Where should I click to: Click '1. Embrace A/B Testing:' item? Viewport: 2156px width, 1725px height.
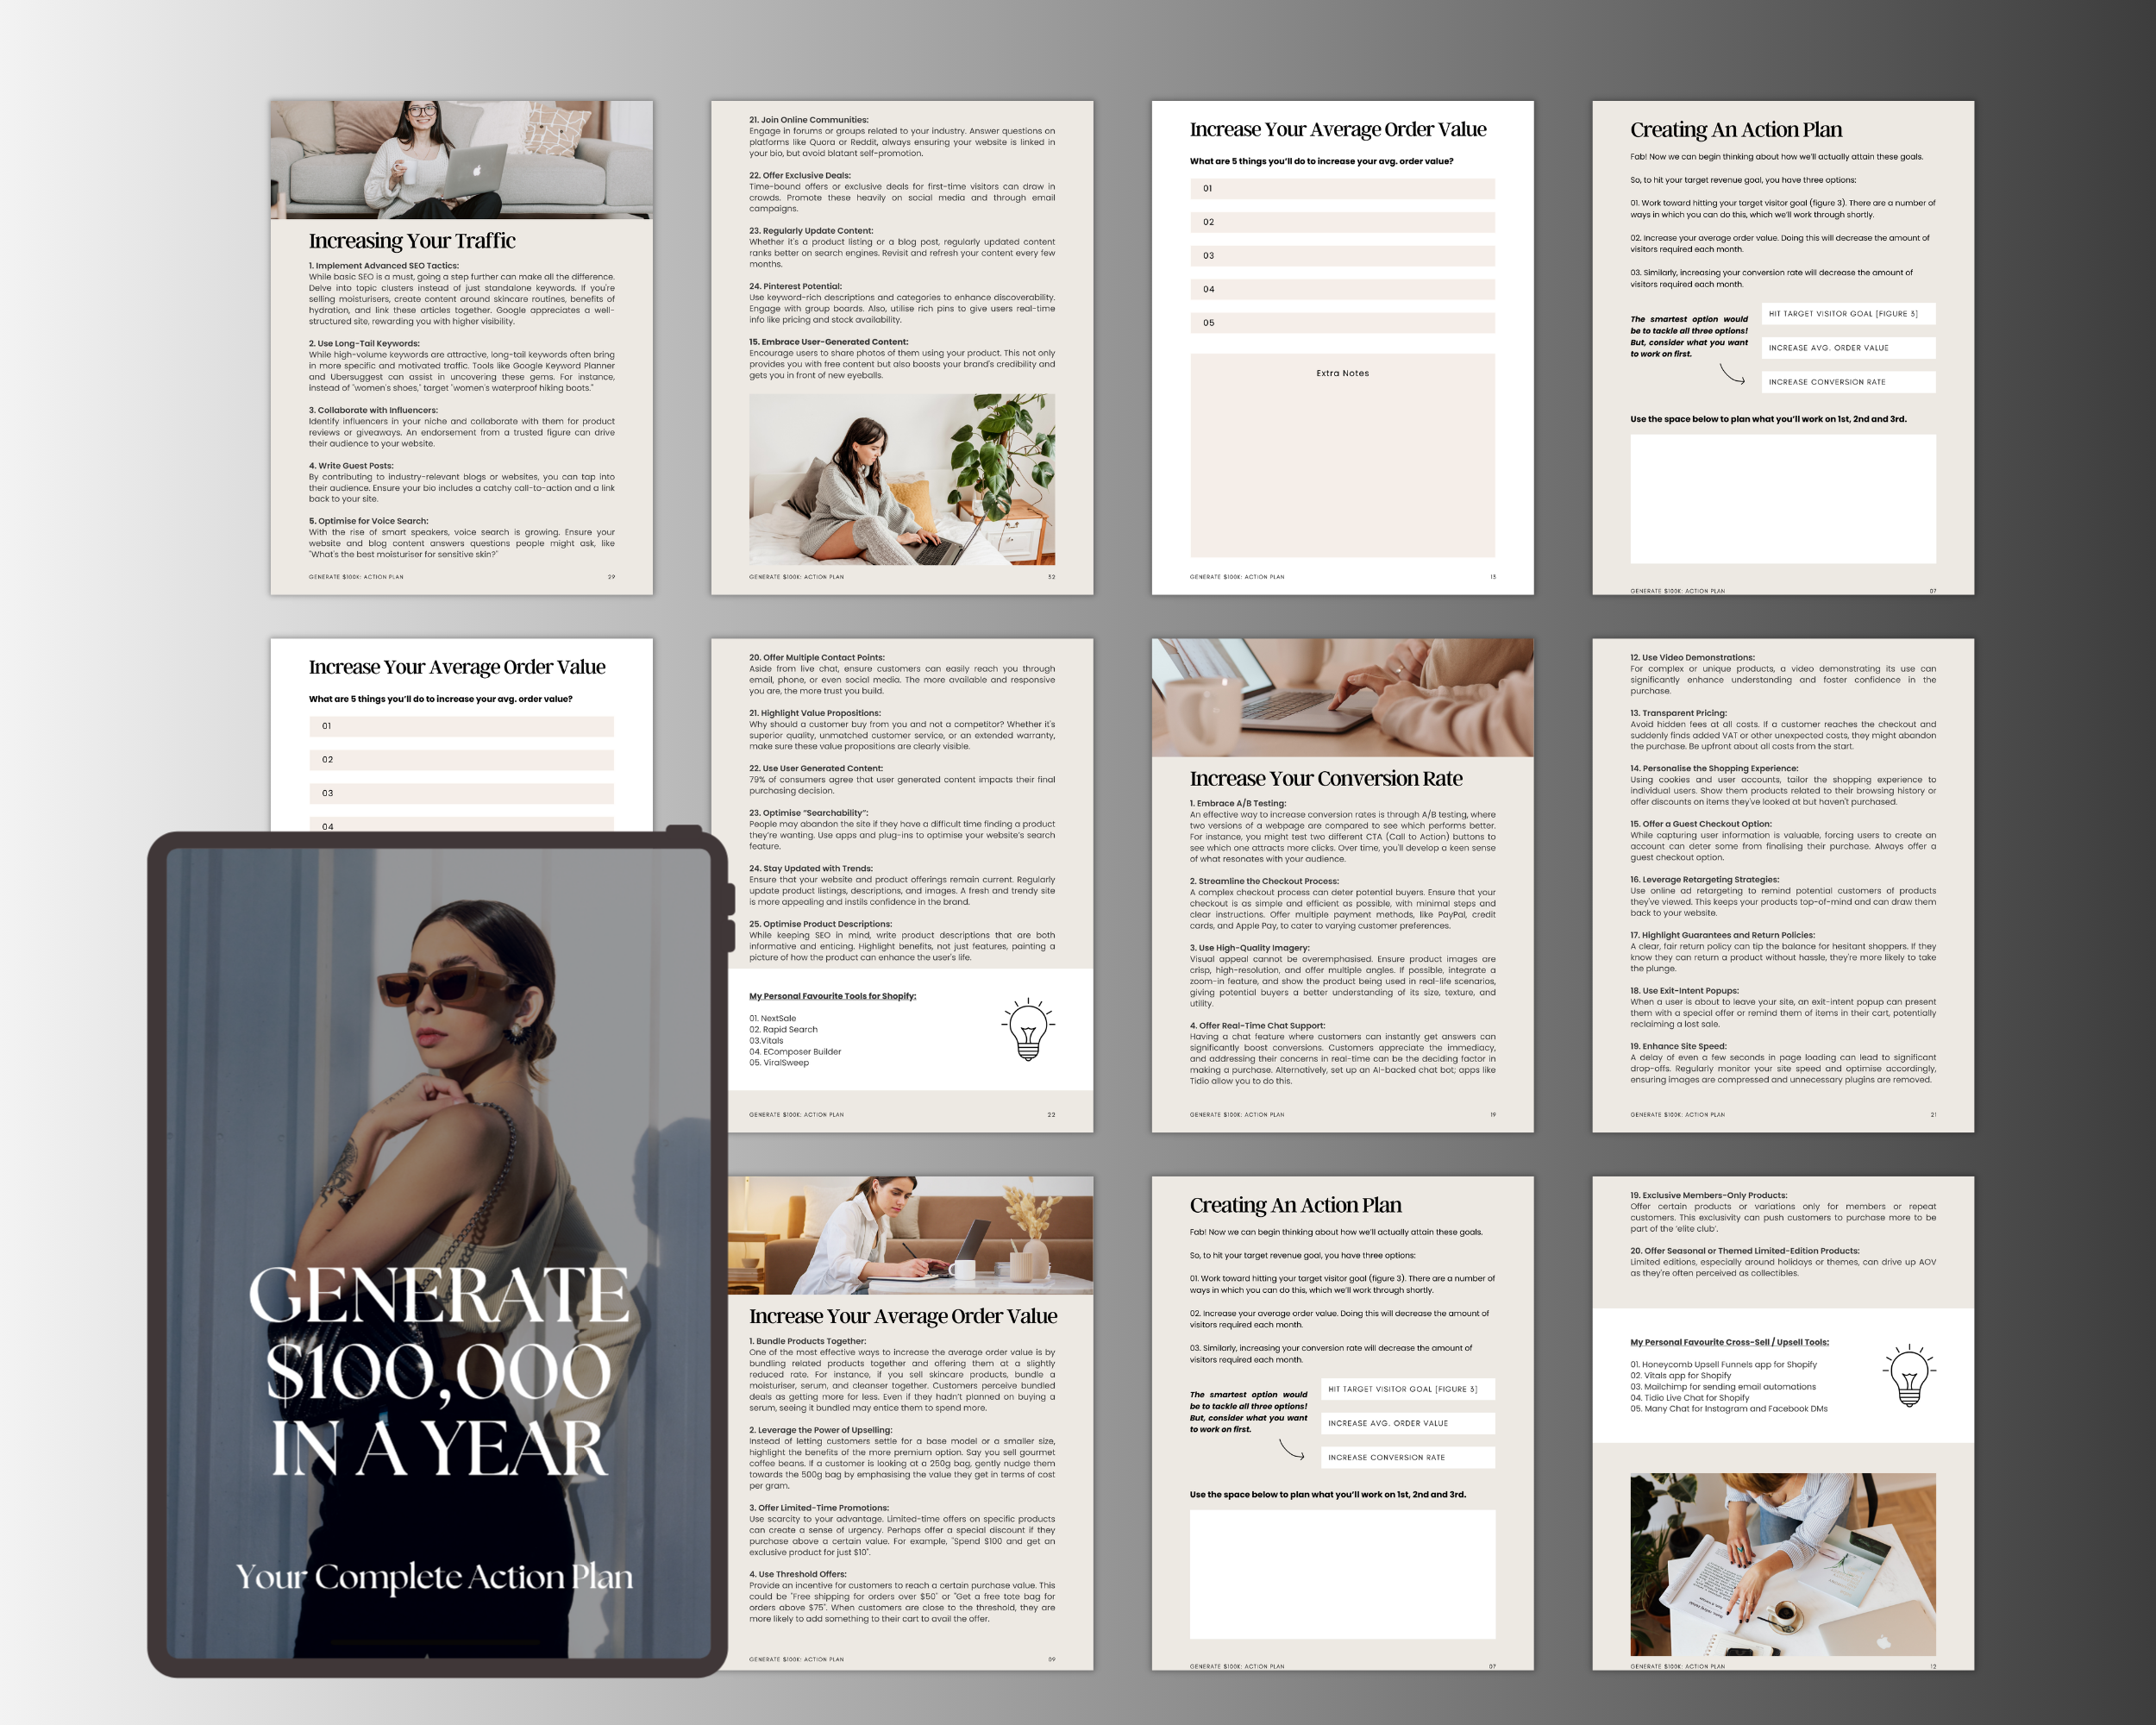pos(1238,803)
